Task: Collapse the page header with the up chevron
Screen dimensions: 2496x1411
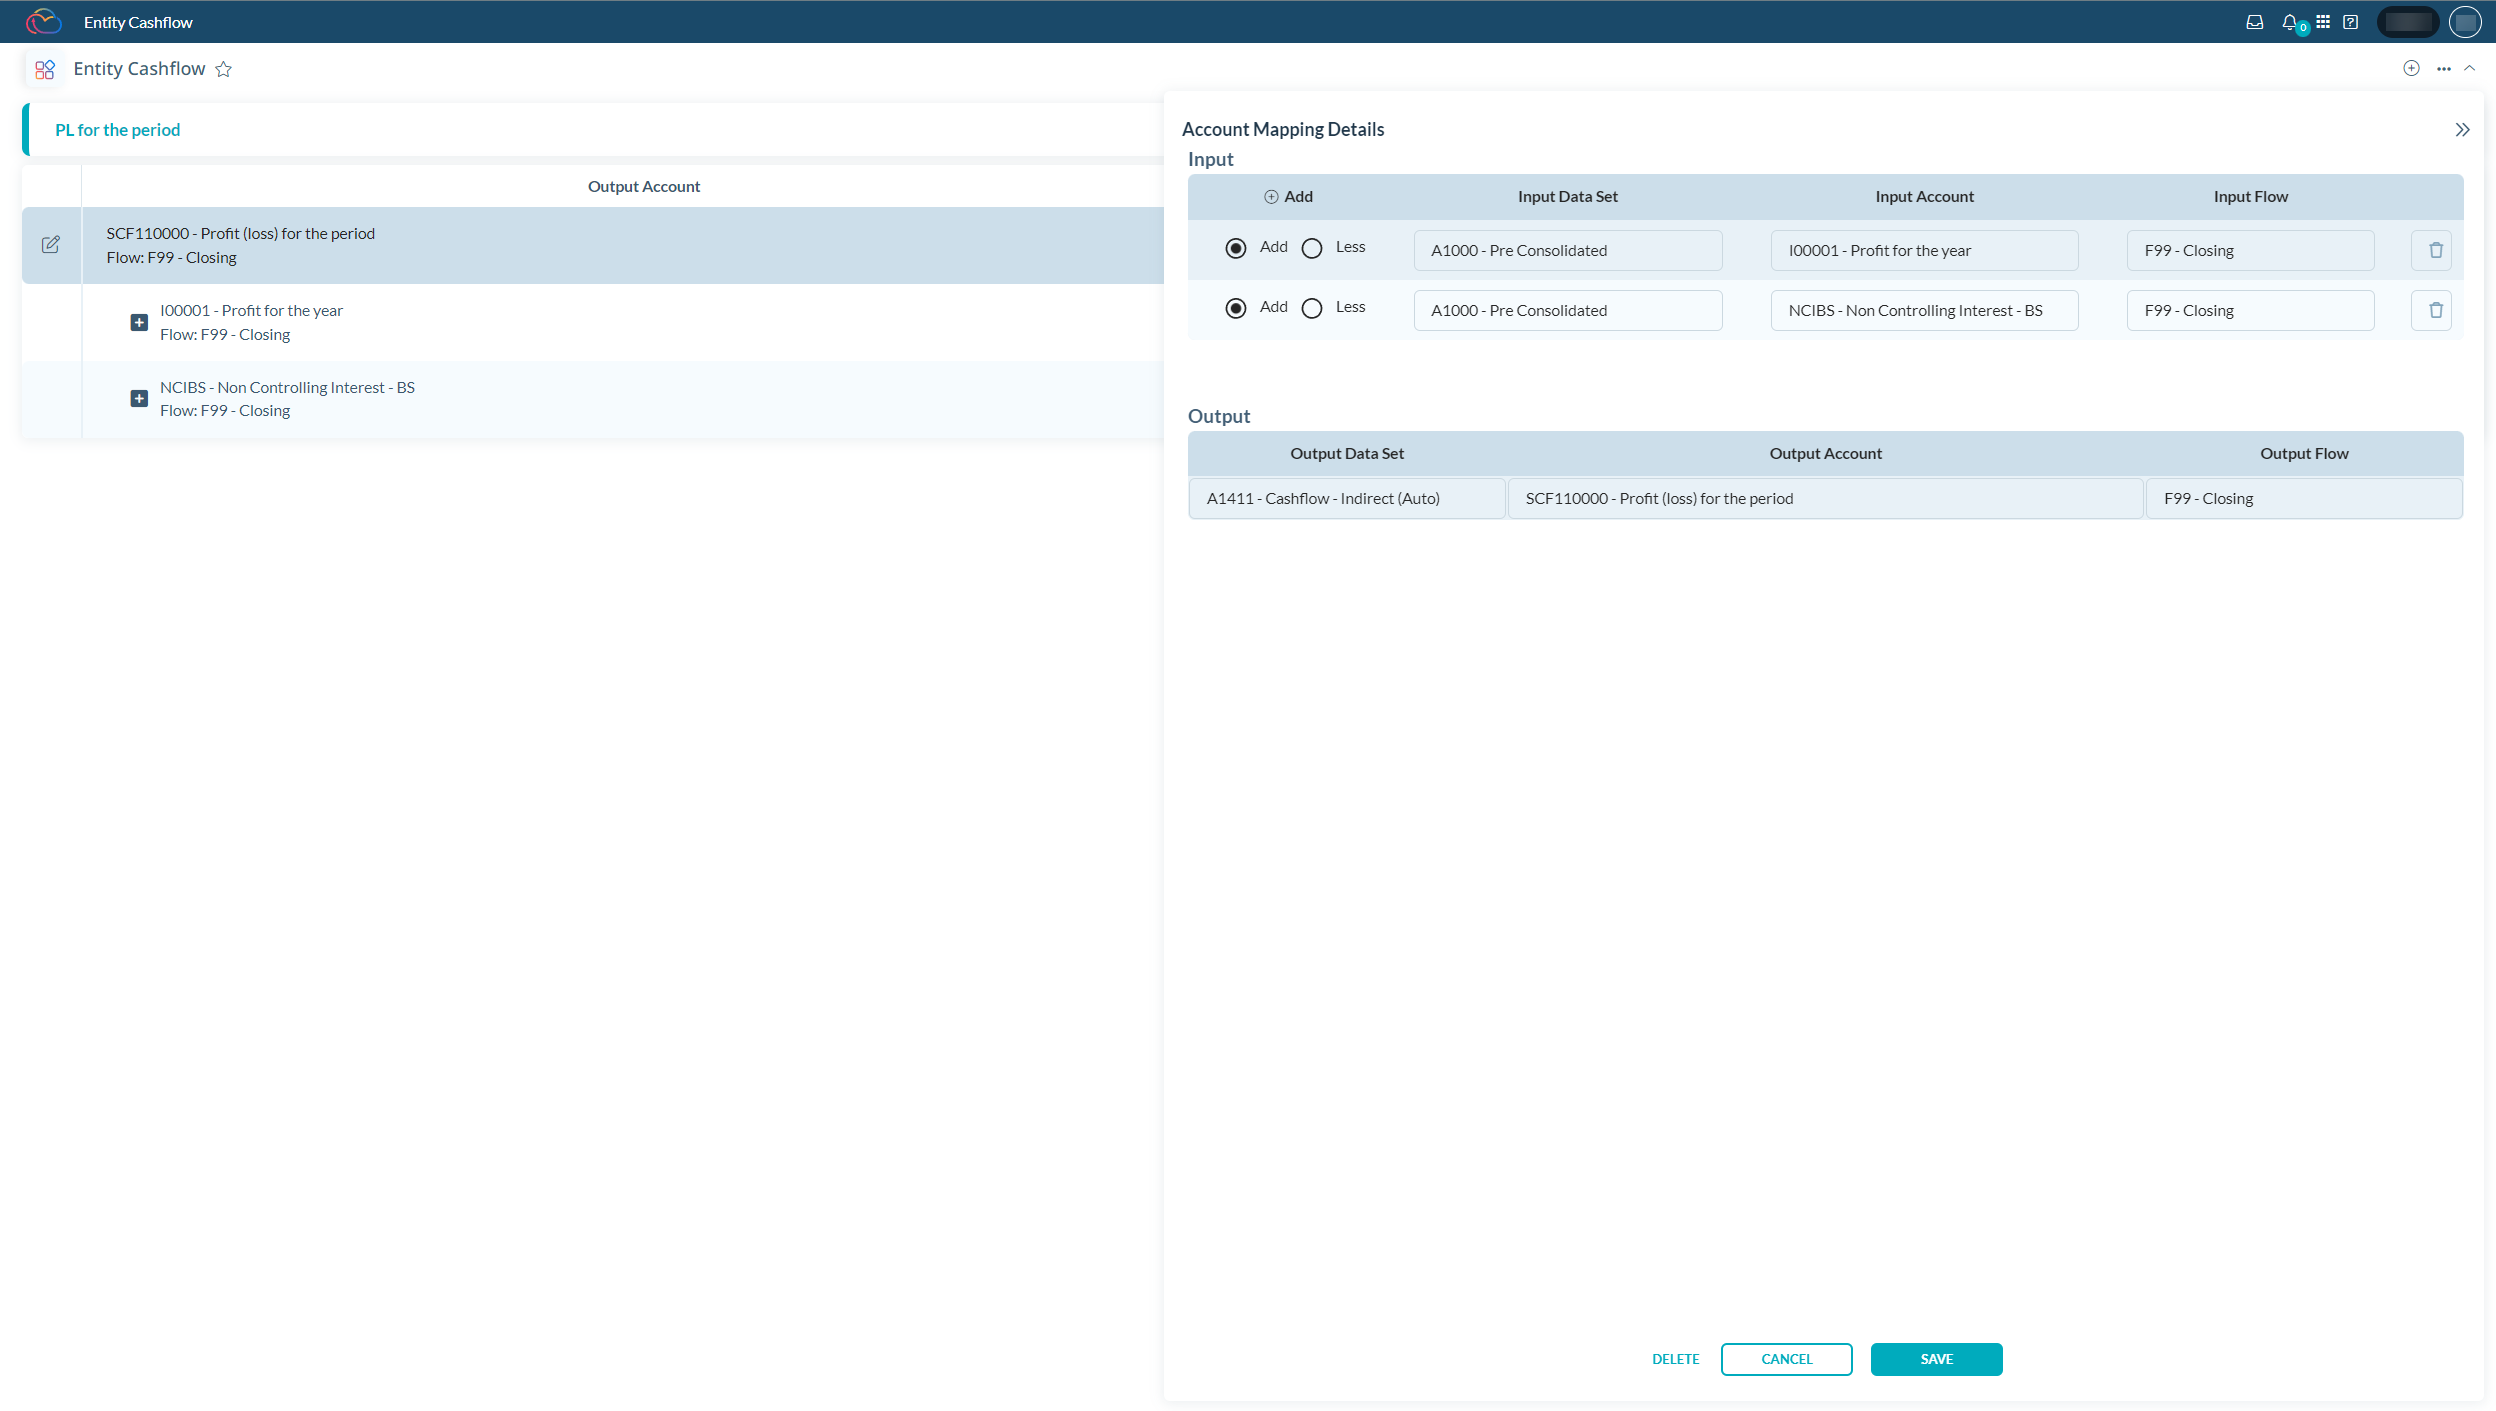Action: [x=2471, y=68]
